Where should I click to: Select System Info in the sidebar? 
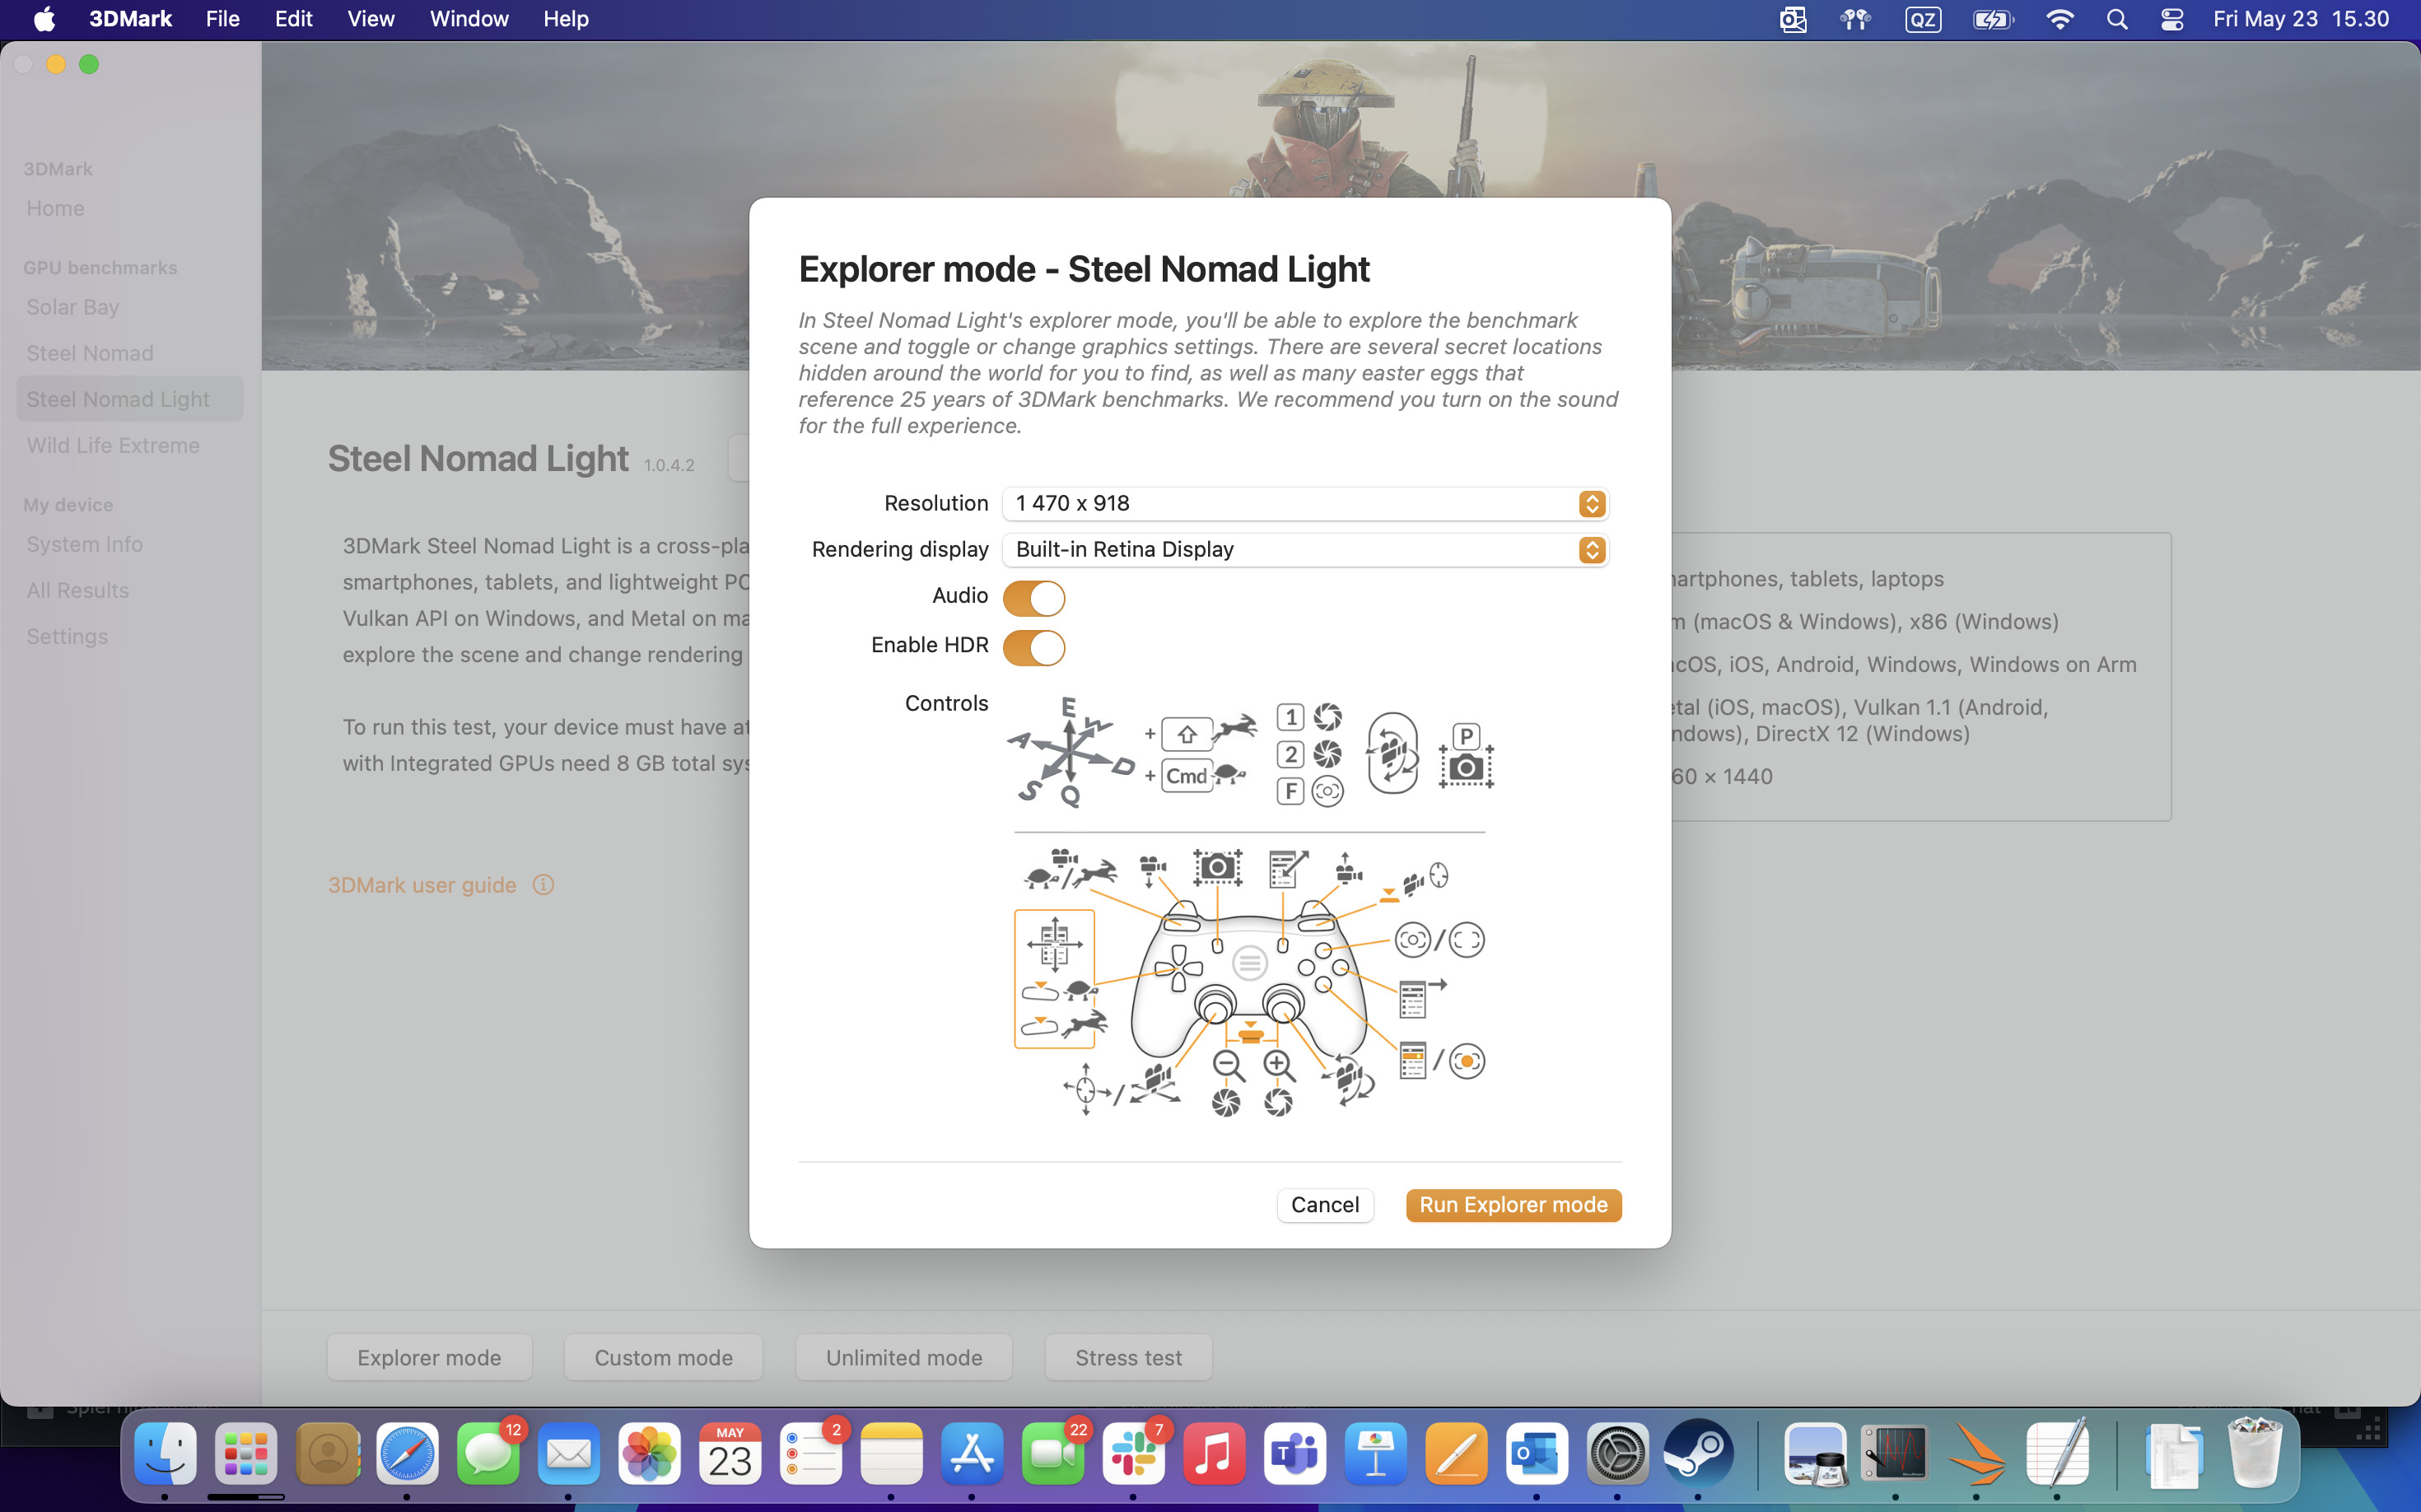point(84,544)
